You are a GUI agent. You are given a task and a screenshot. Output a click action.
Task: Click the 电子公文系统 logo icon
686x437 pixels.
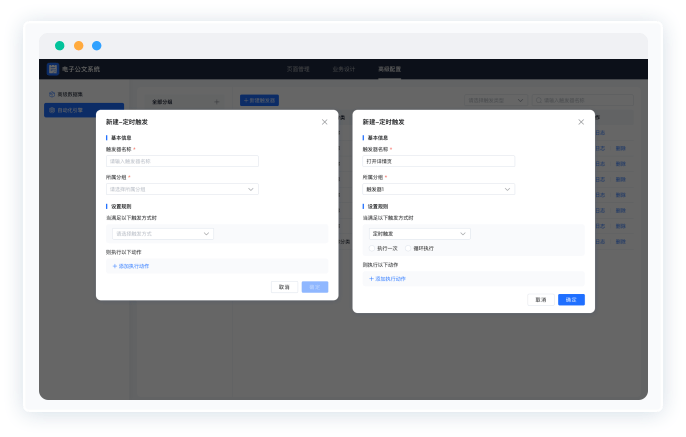(53, 69)
